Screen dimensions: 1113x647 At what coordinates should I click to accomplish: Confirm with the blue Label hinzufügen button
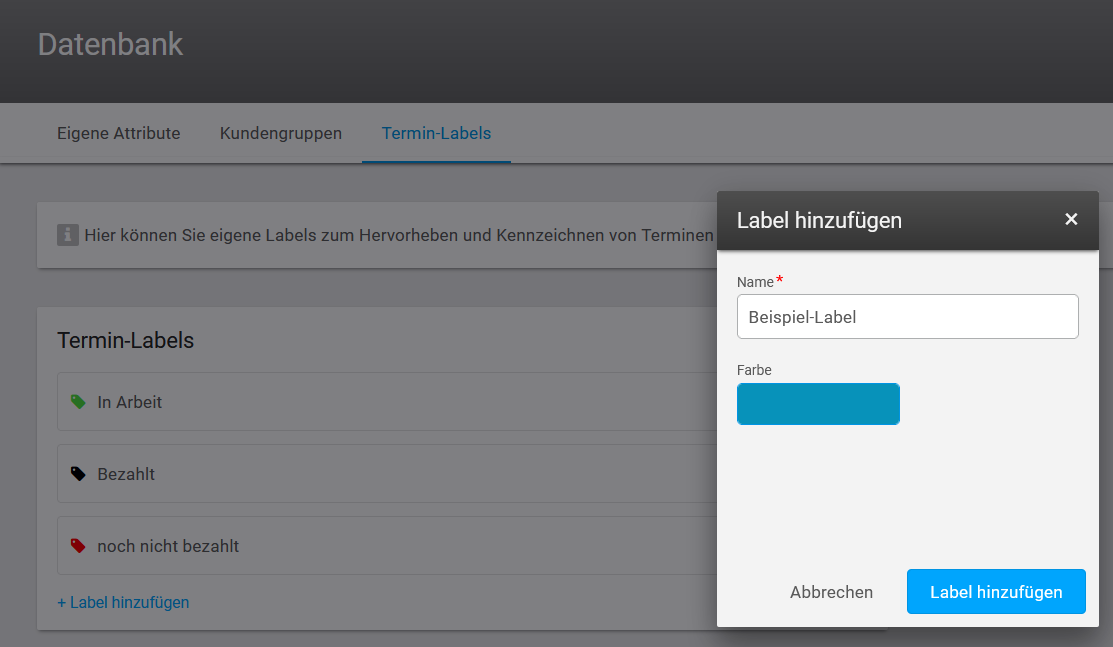coord(996,592)
